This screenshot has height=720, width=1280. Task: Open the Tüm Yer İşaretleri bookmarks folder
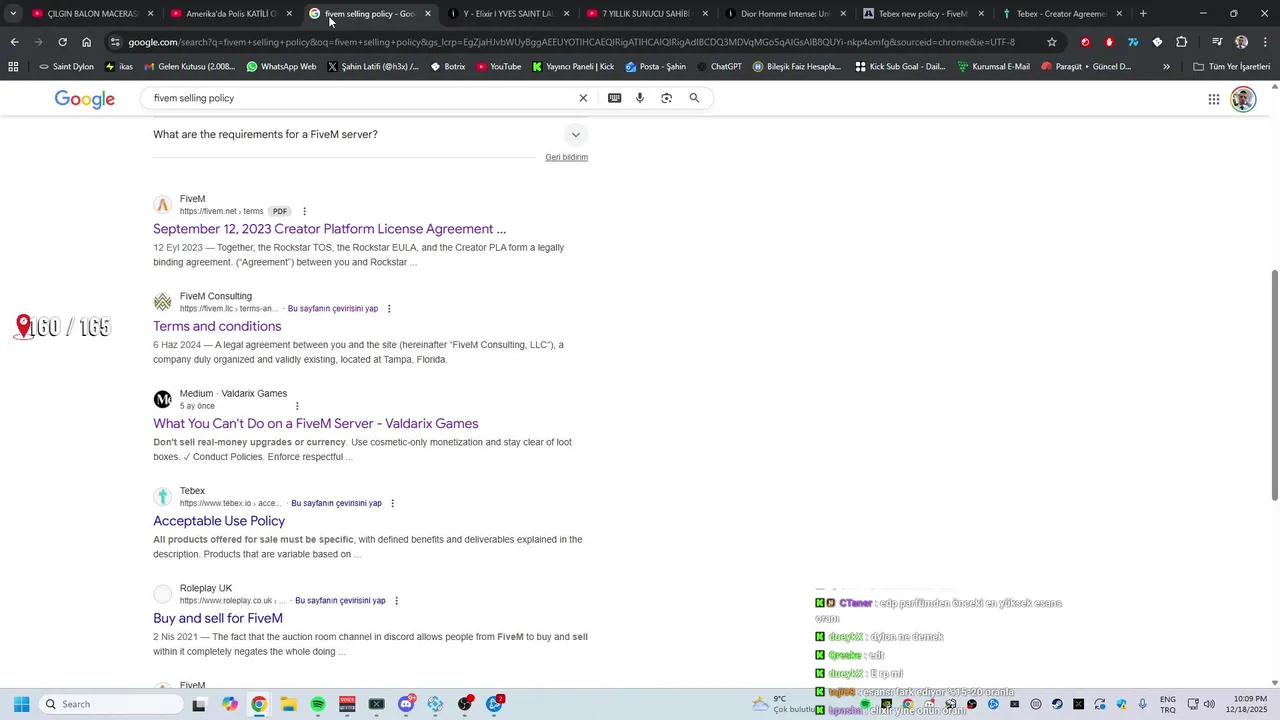point(1232,67)
